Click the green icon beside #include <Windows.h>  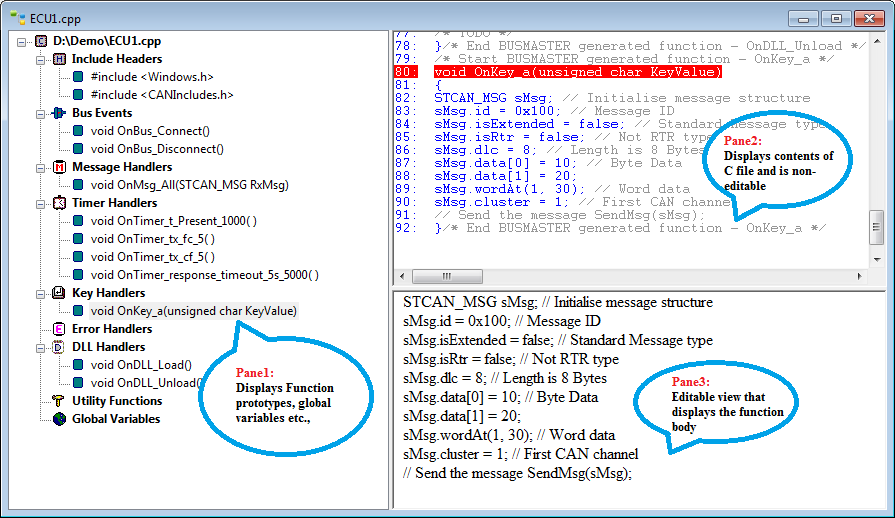tap(78, 77)
